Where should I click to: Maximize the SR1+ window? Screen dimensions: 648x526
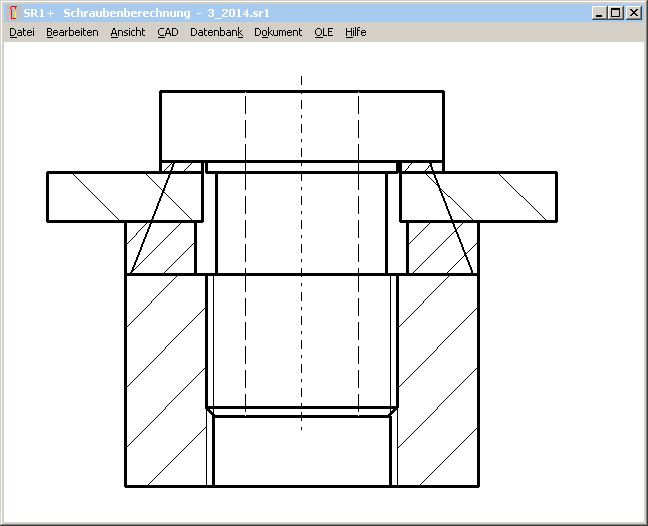click(615, 13)
